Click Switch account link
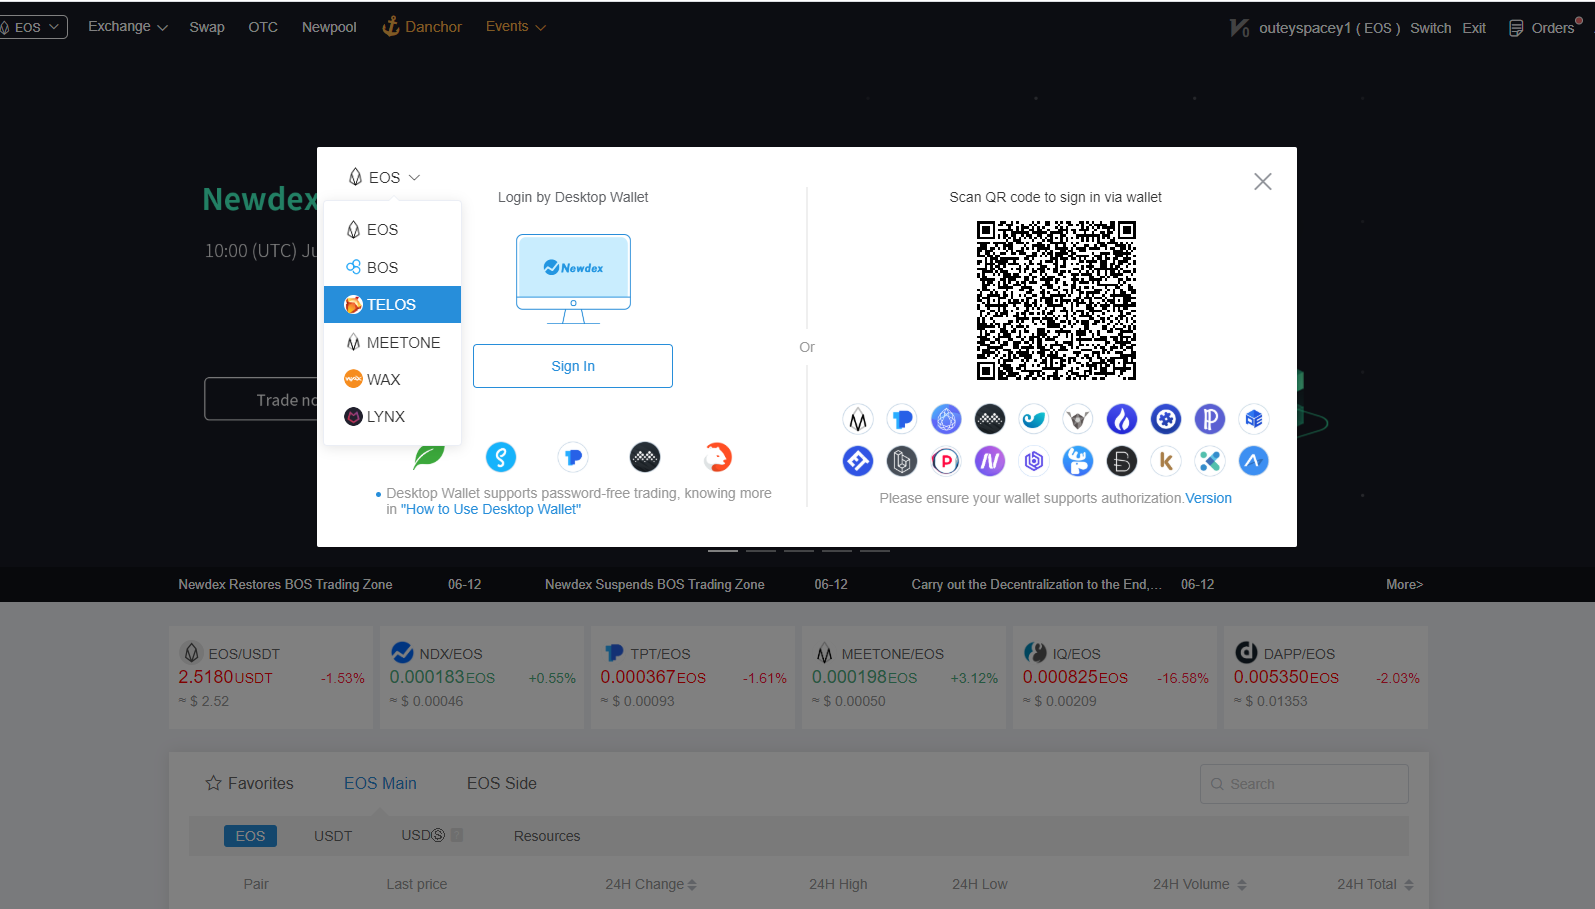1595x909 pixels. 1430,28
